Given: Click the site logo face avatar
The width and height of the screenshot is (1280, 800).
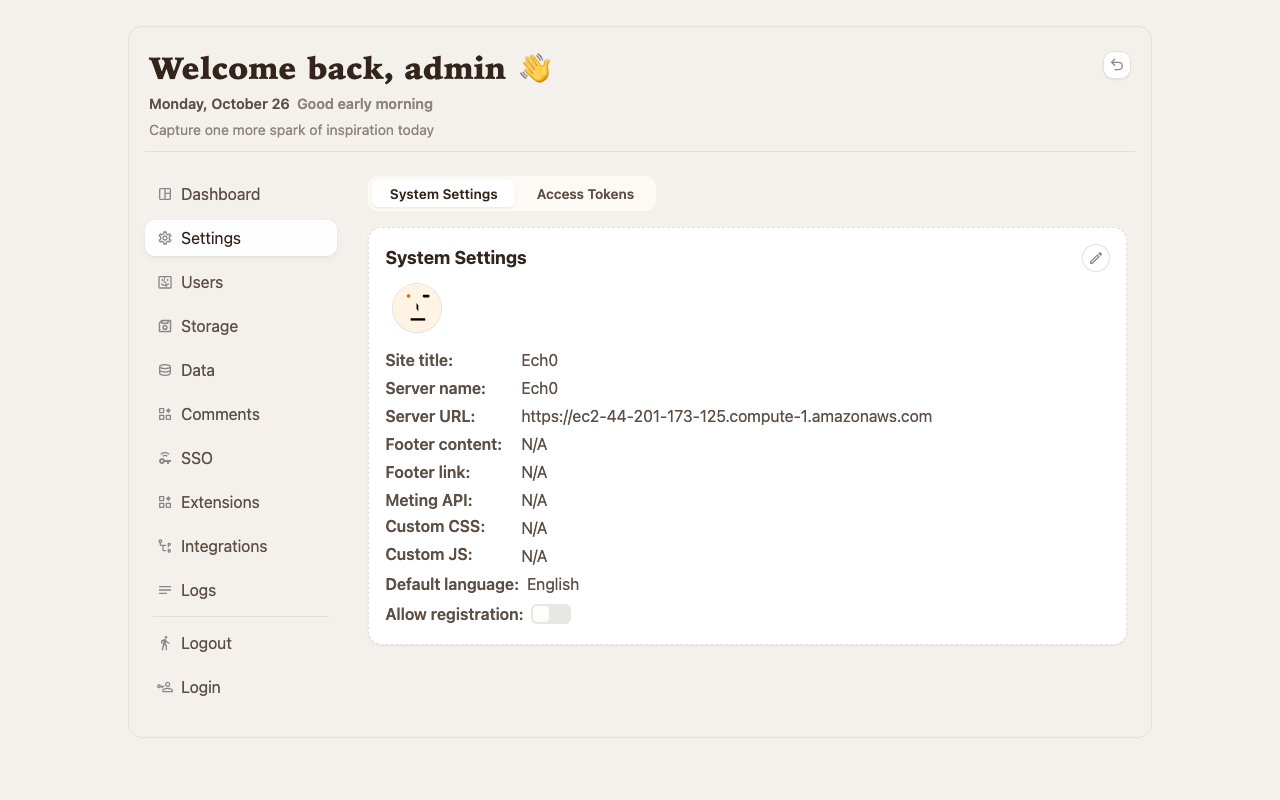Looking at the screenshot, I should [x=417, y=308].
